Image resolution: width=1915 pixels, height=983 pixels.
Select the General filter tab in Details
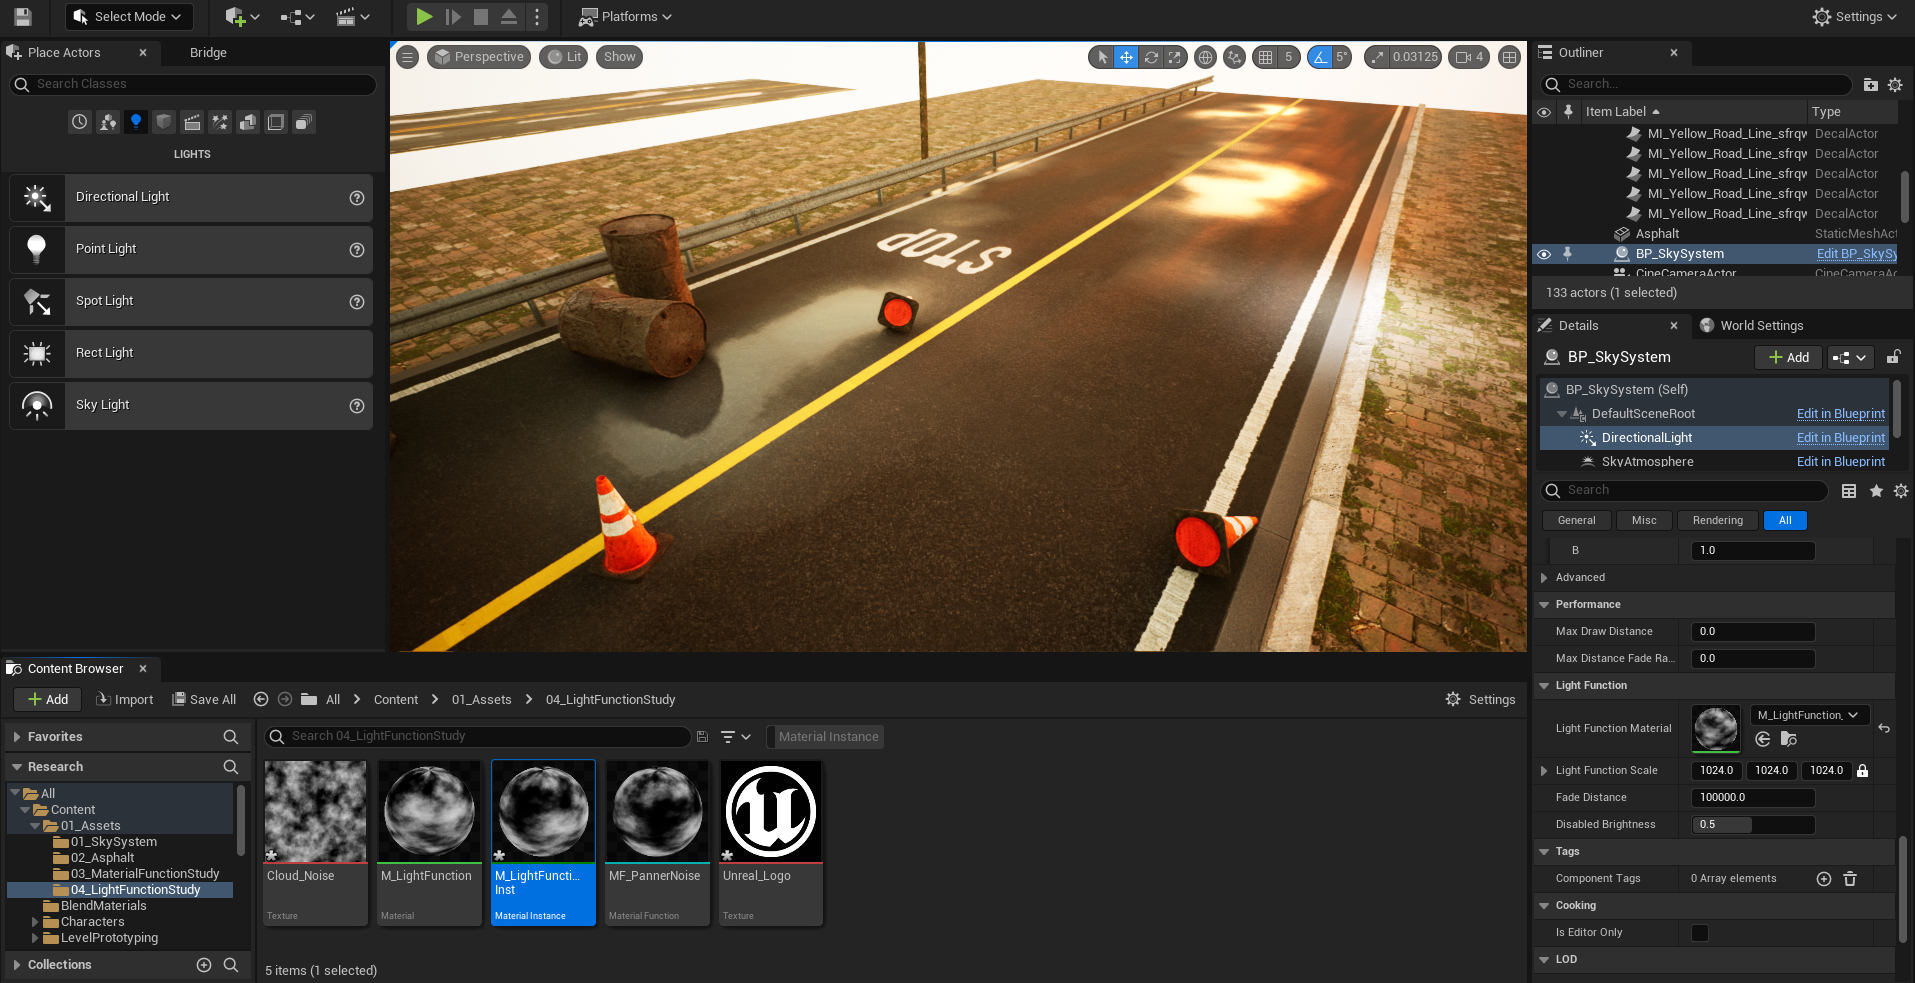[1576, 521]
